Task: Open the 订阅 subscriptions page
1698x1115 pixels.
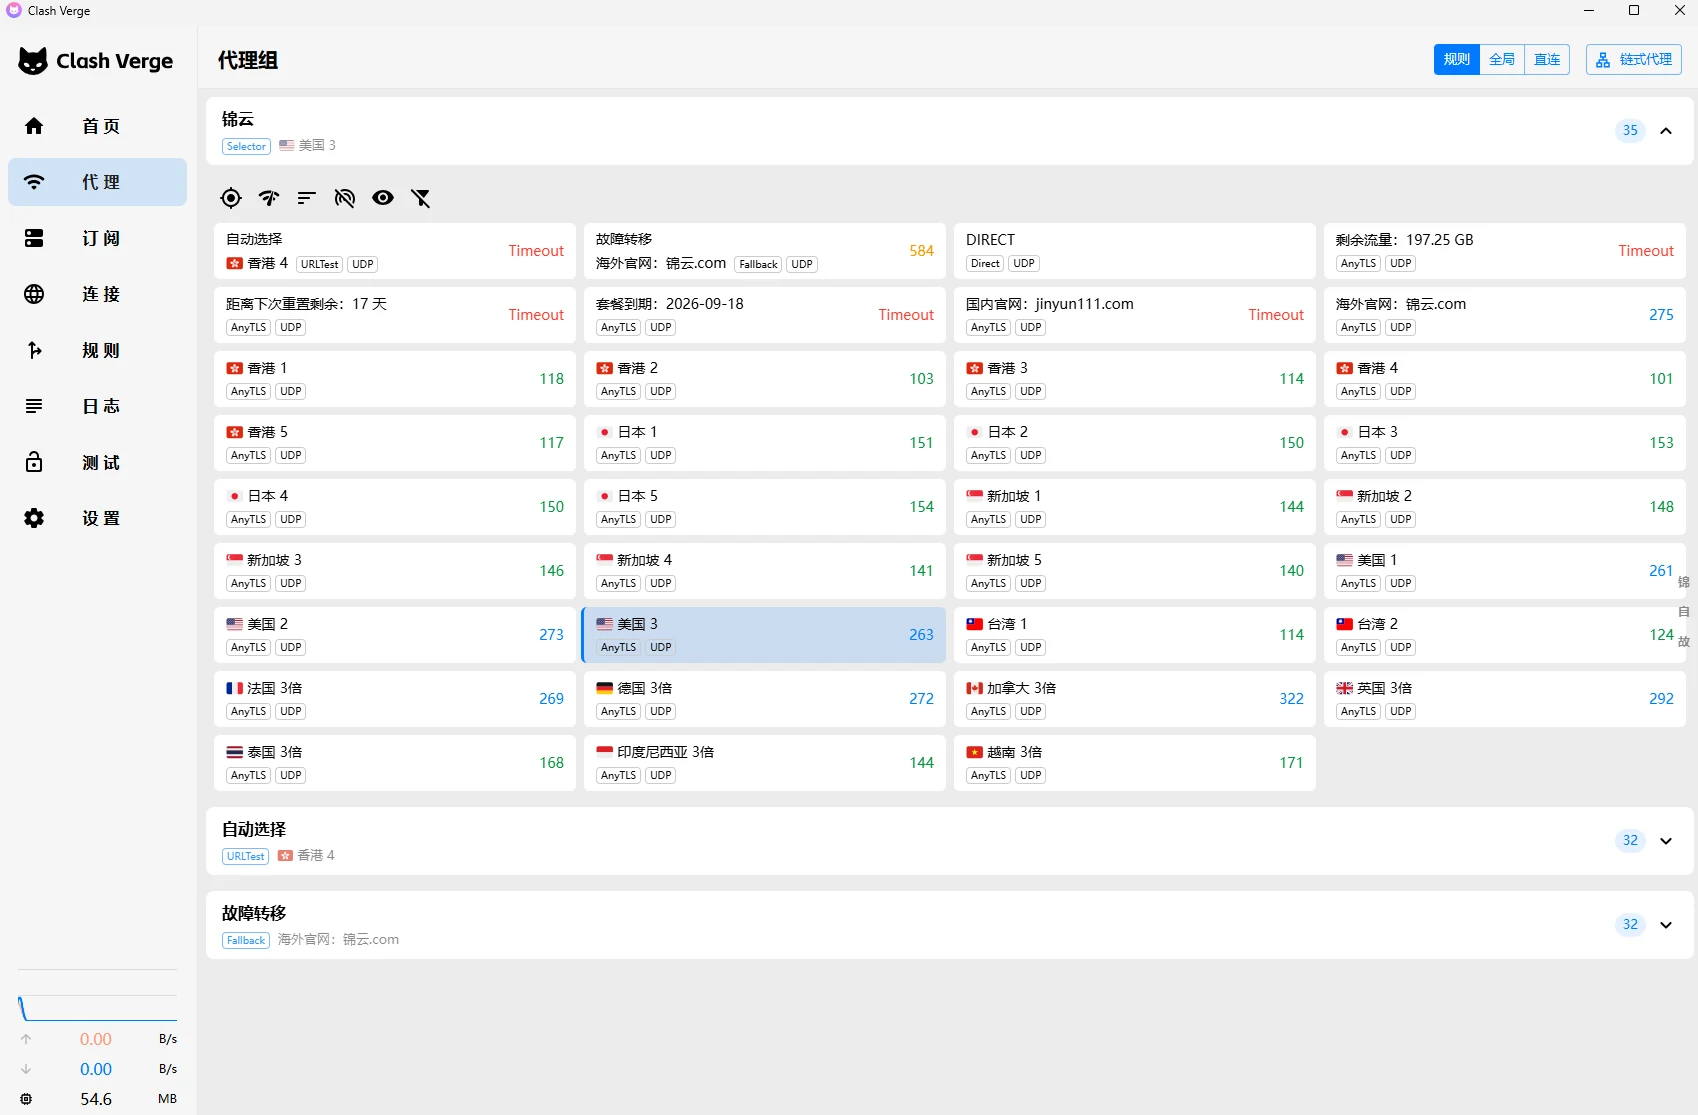Action: (98, 238)
